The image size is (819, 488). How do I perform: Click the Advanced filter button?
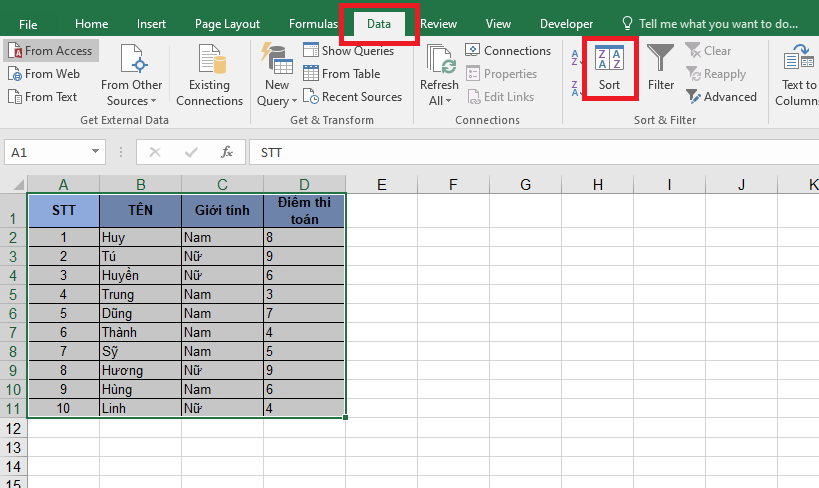pos(721,97)
